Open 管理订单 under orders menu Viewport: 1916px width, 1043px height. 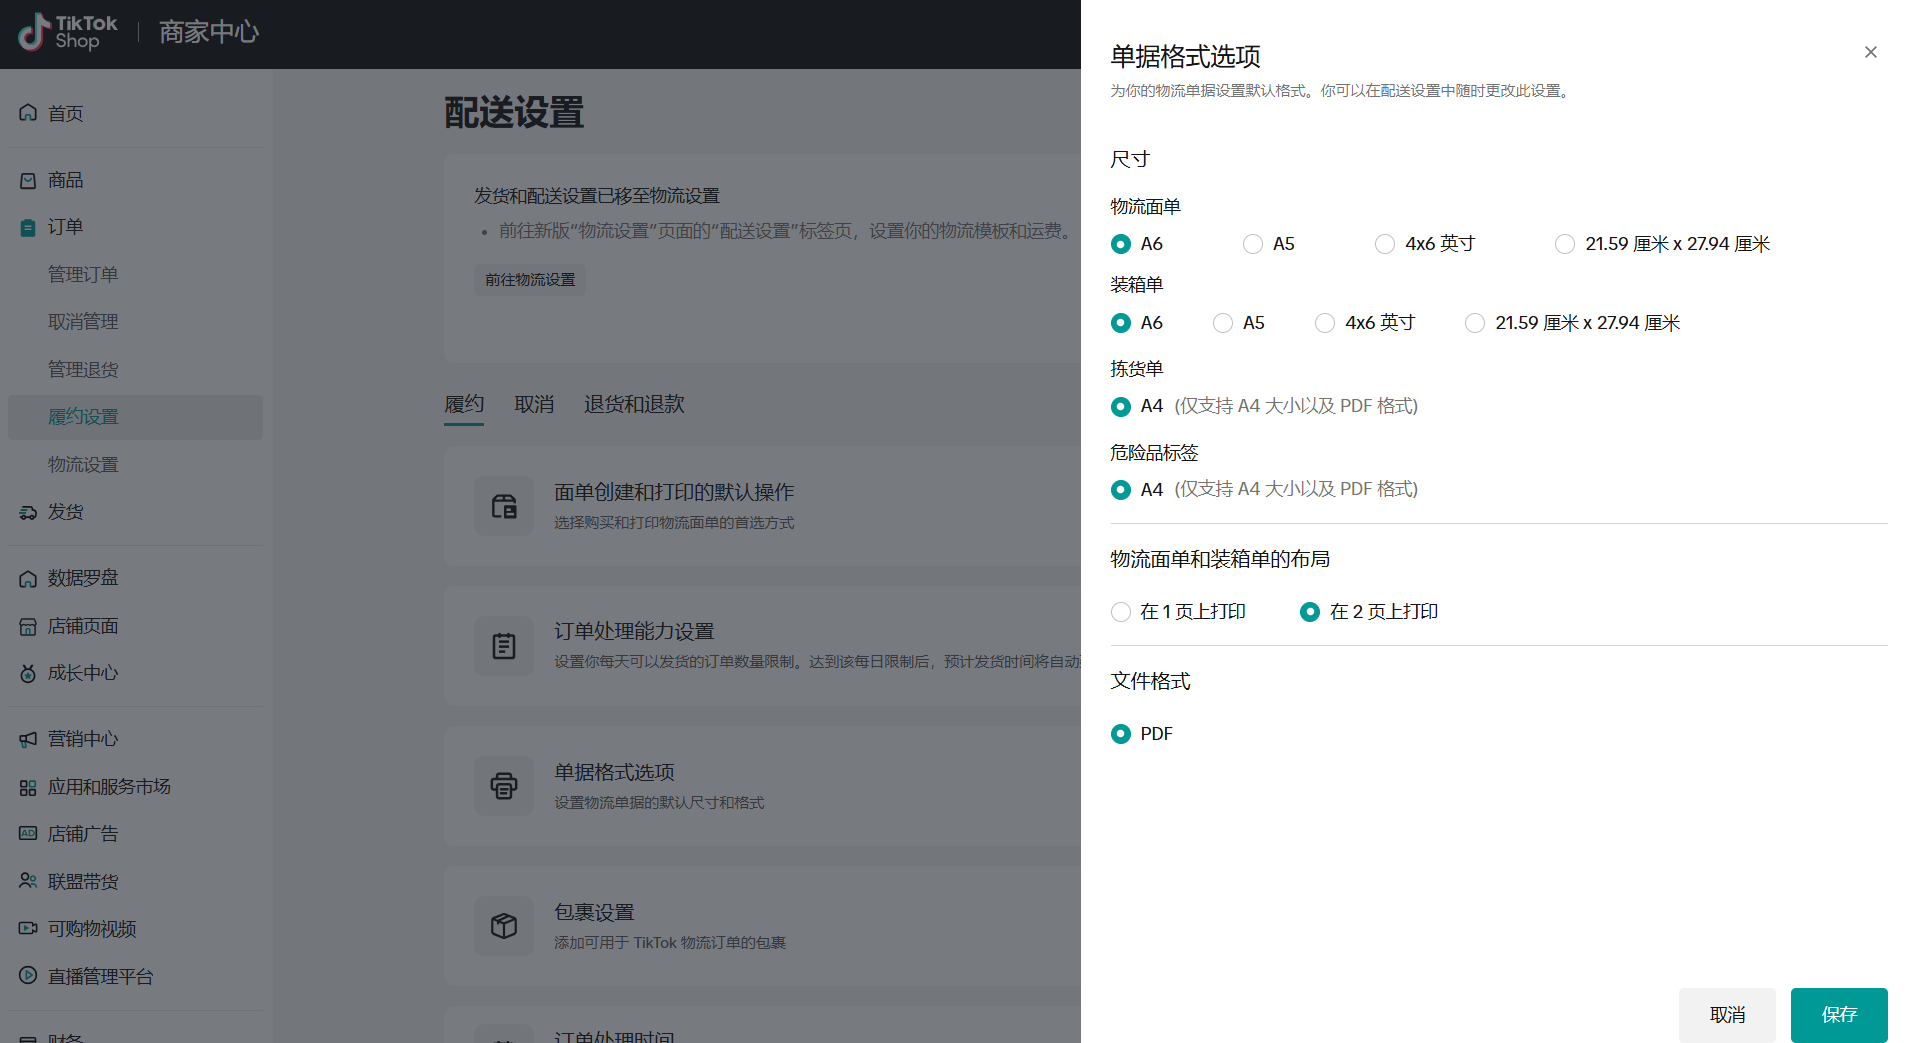coord(83,275)
